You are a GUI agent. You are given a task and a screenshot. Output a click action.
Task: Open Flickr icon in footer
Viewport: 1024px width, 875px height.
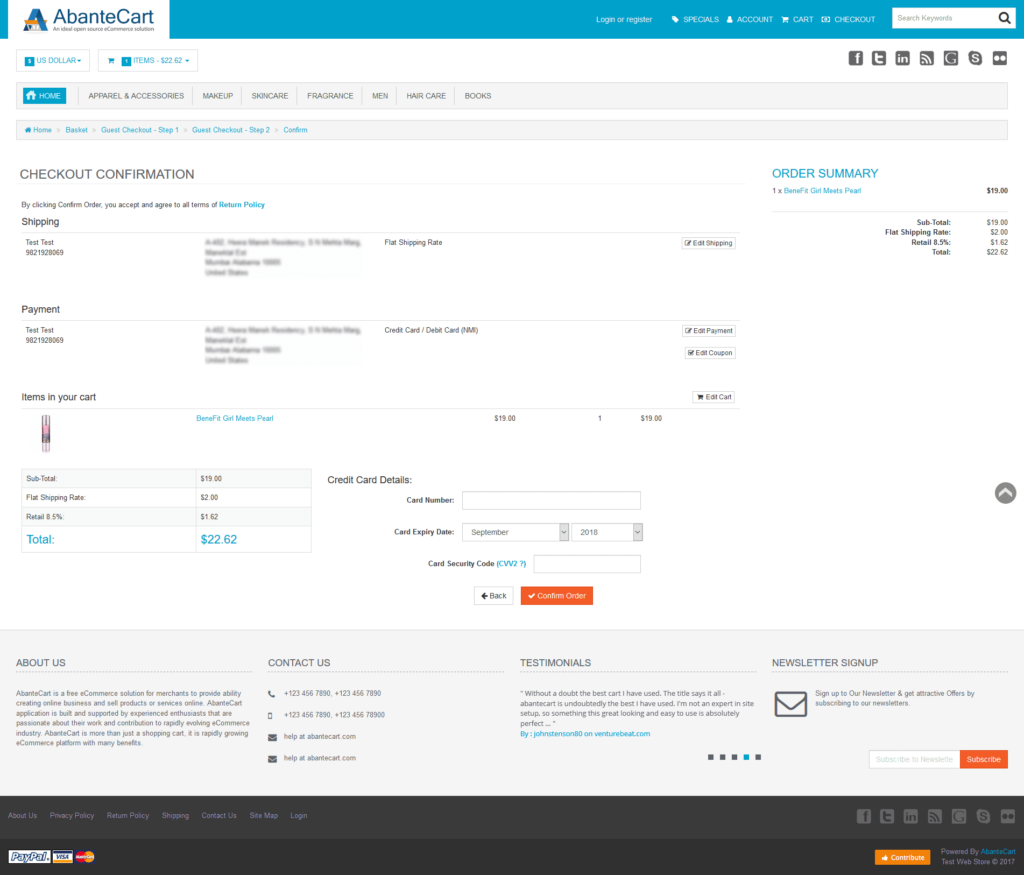pos(1008,816)
